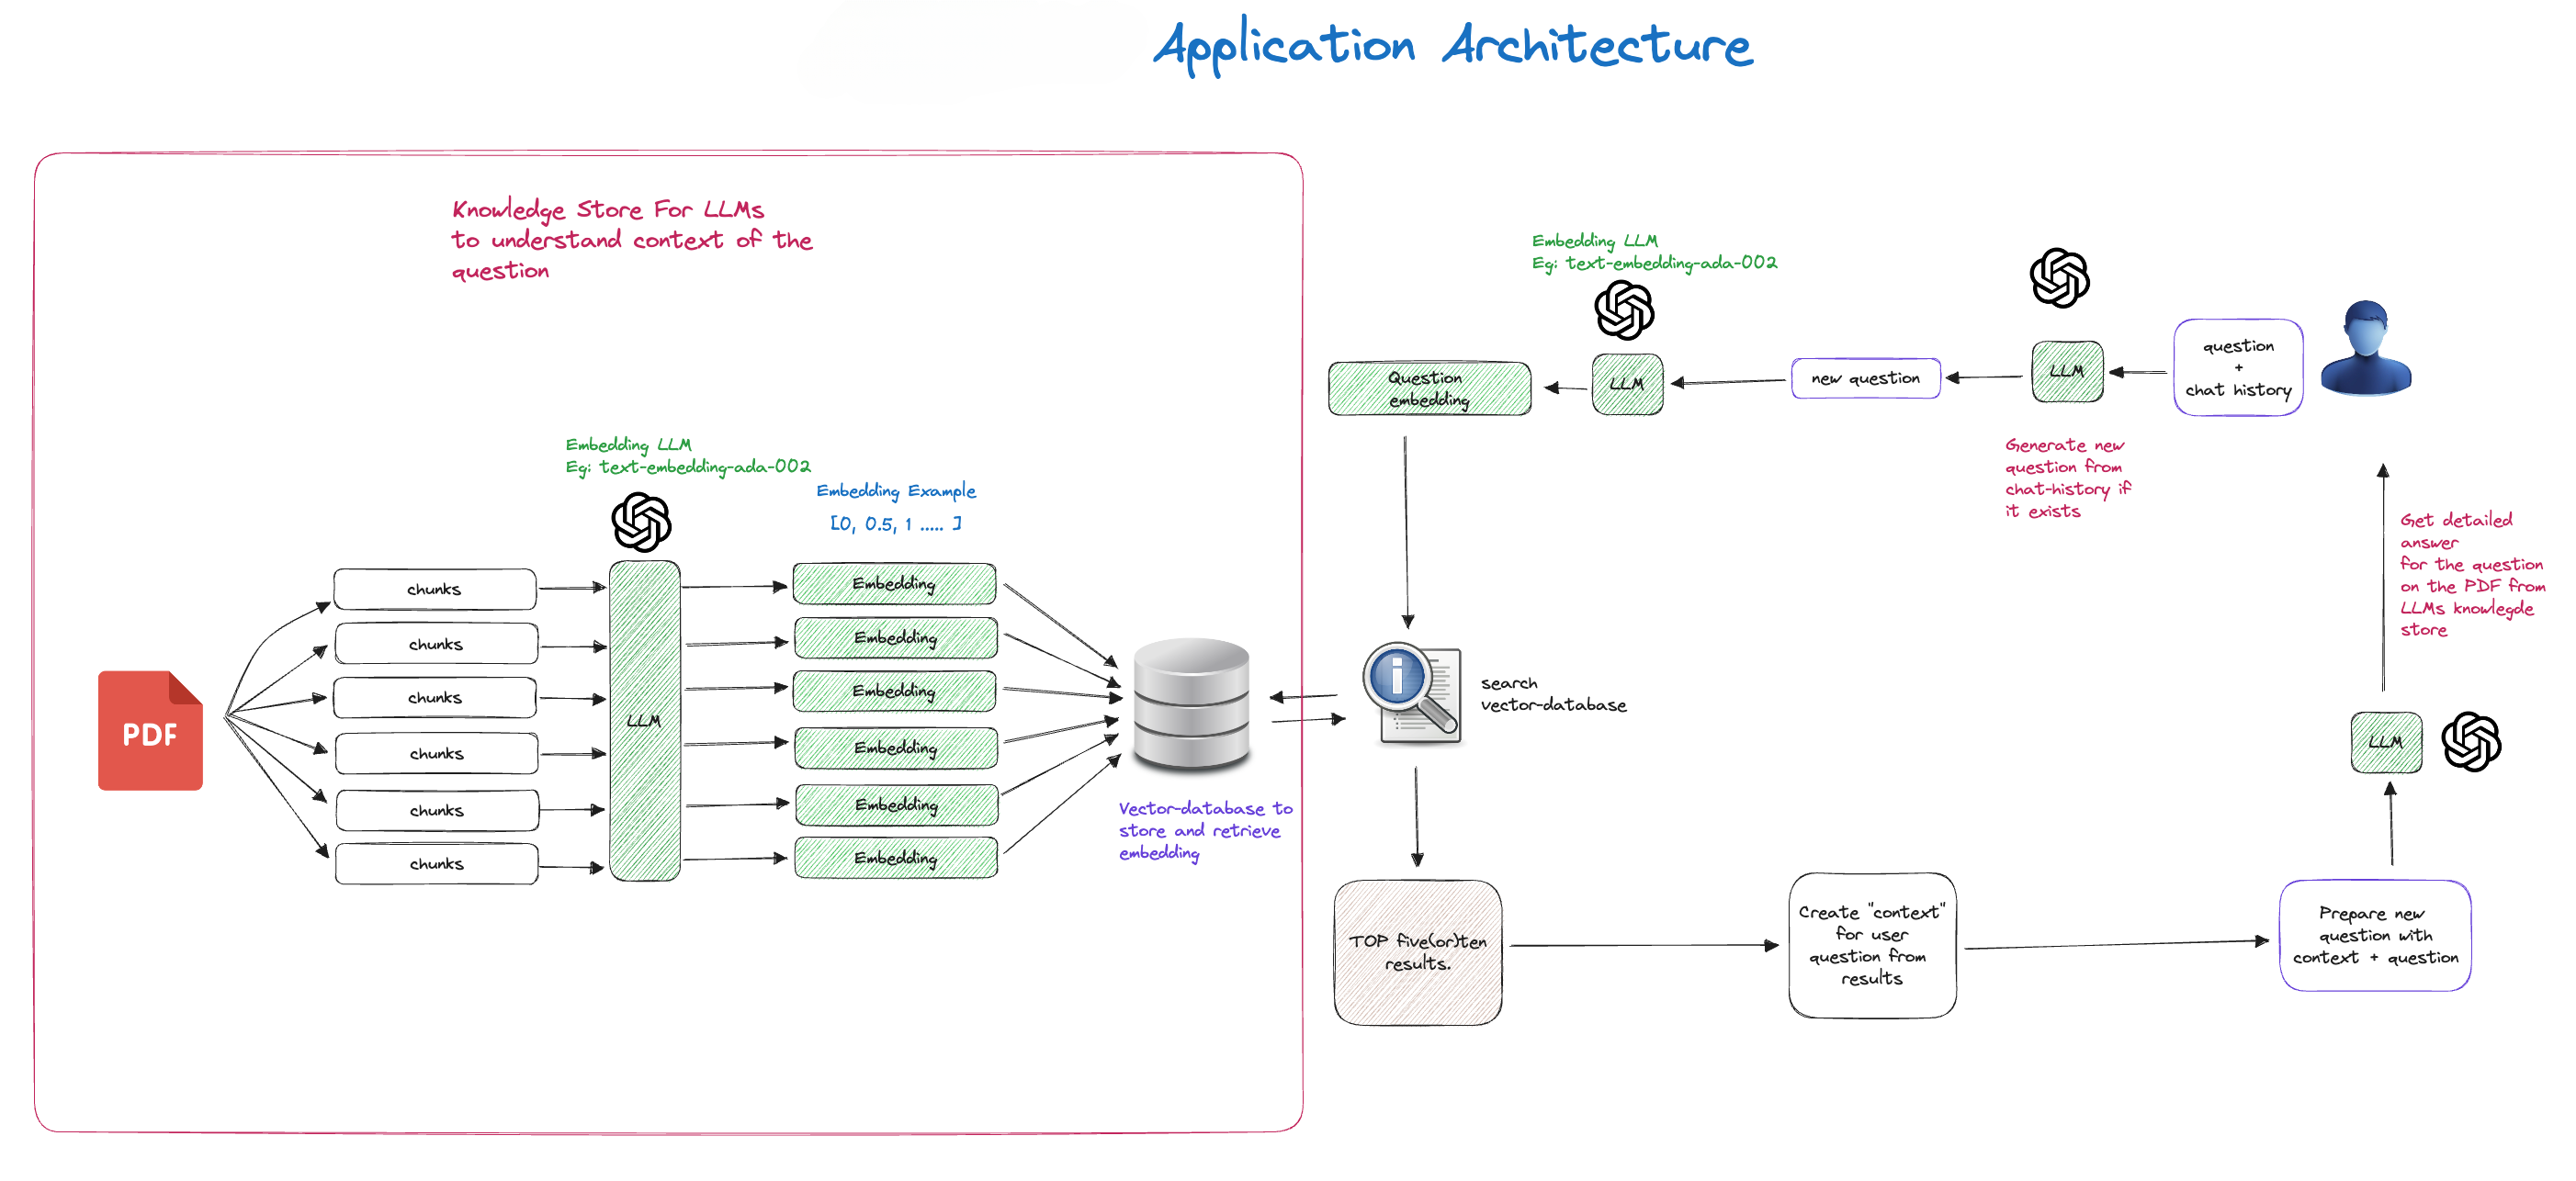Screen dimensions: 2576x1181
Task: Select the 'Generate new question from chat-history' note
Action: pyautogui.click(x=2067, y=478)
